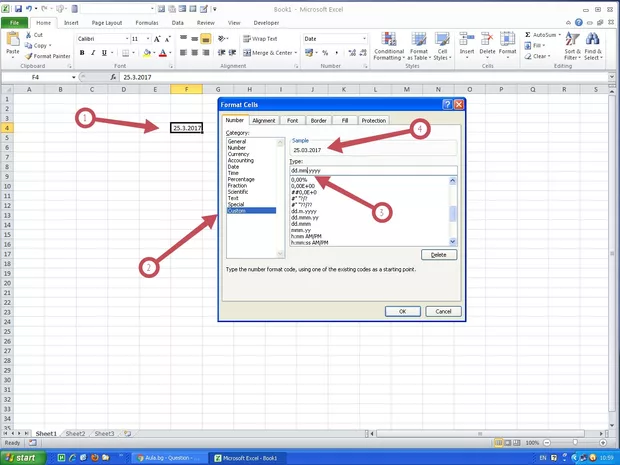Click the Delete button under format list
This screenshot has width=620, height=465.
coord(438,255)
